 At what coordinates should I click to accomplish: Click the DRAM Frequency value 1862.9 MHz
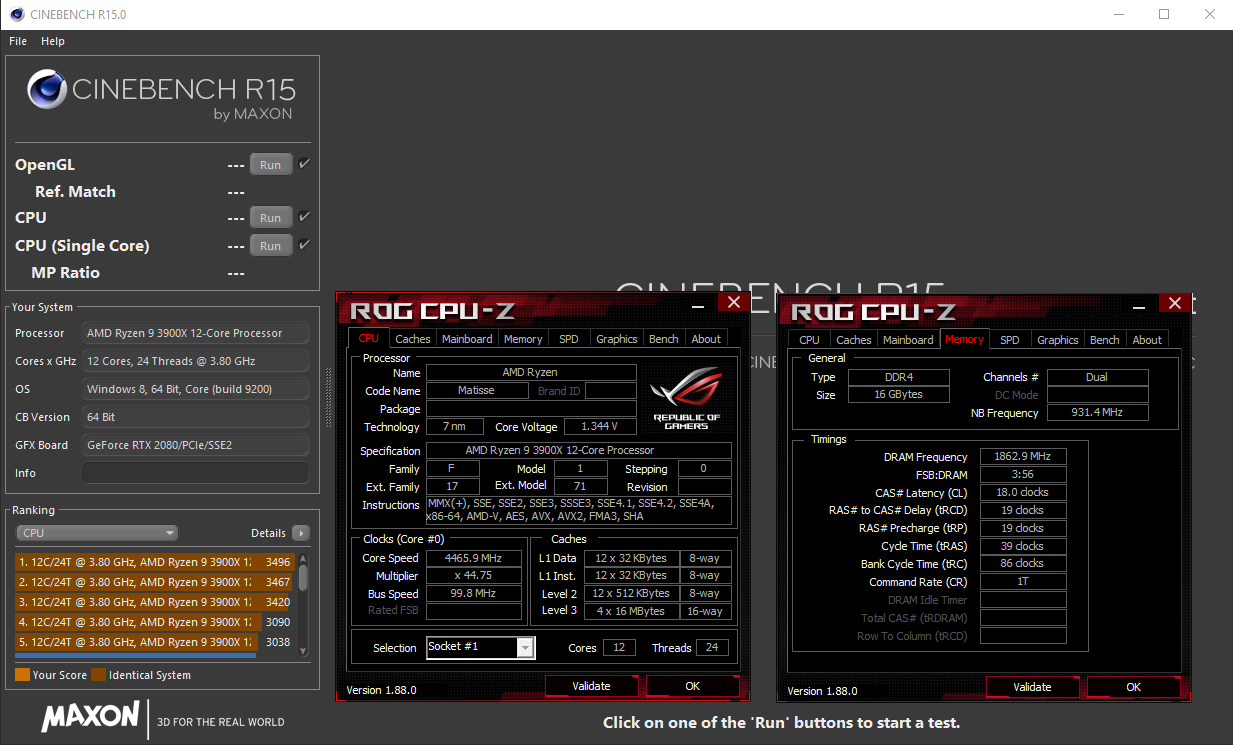coord(1023,457)
